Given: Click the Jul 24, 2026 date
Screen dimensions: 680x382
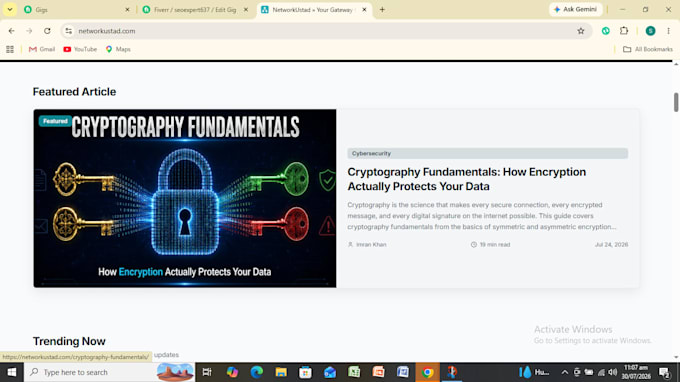Looking at the screenshot, I should (x=611, y=245).
